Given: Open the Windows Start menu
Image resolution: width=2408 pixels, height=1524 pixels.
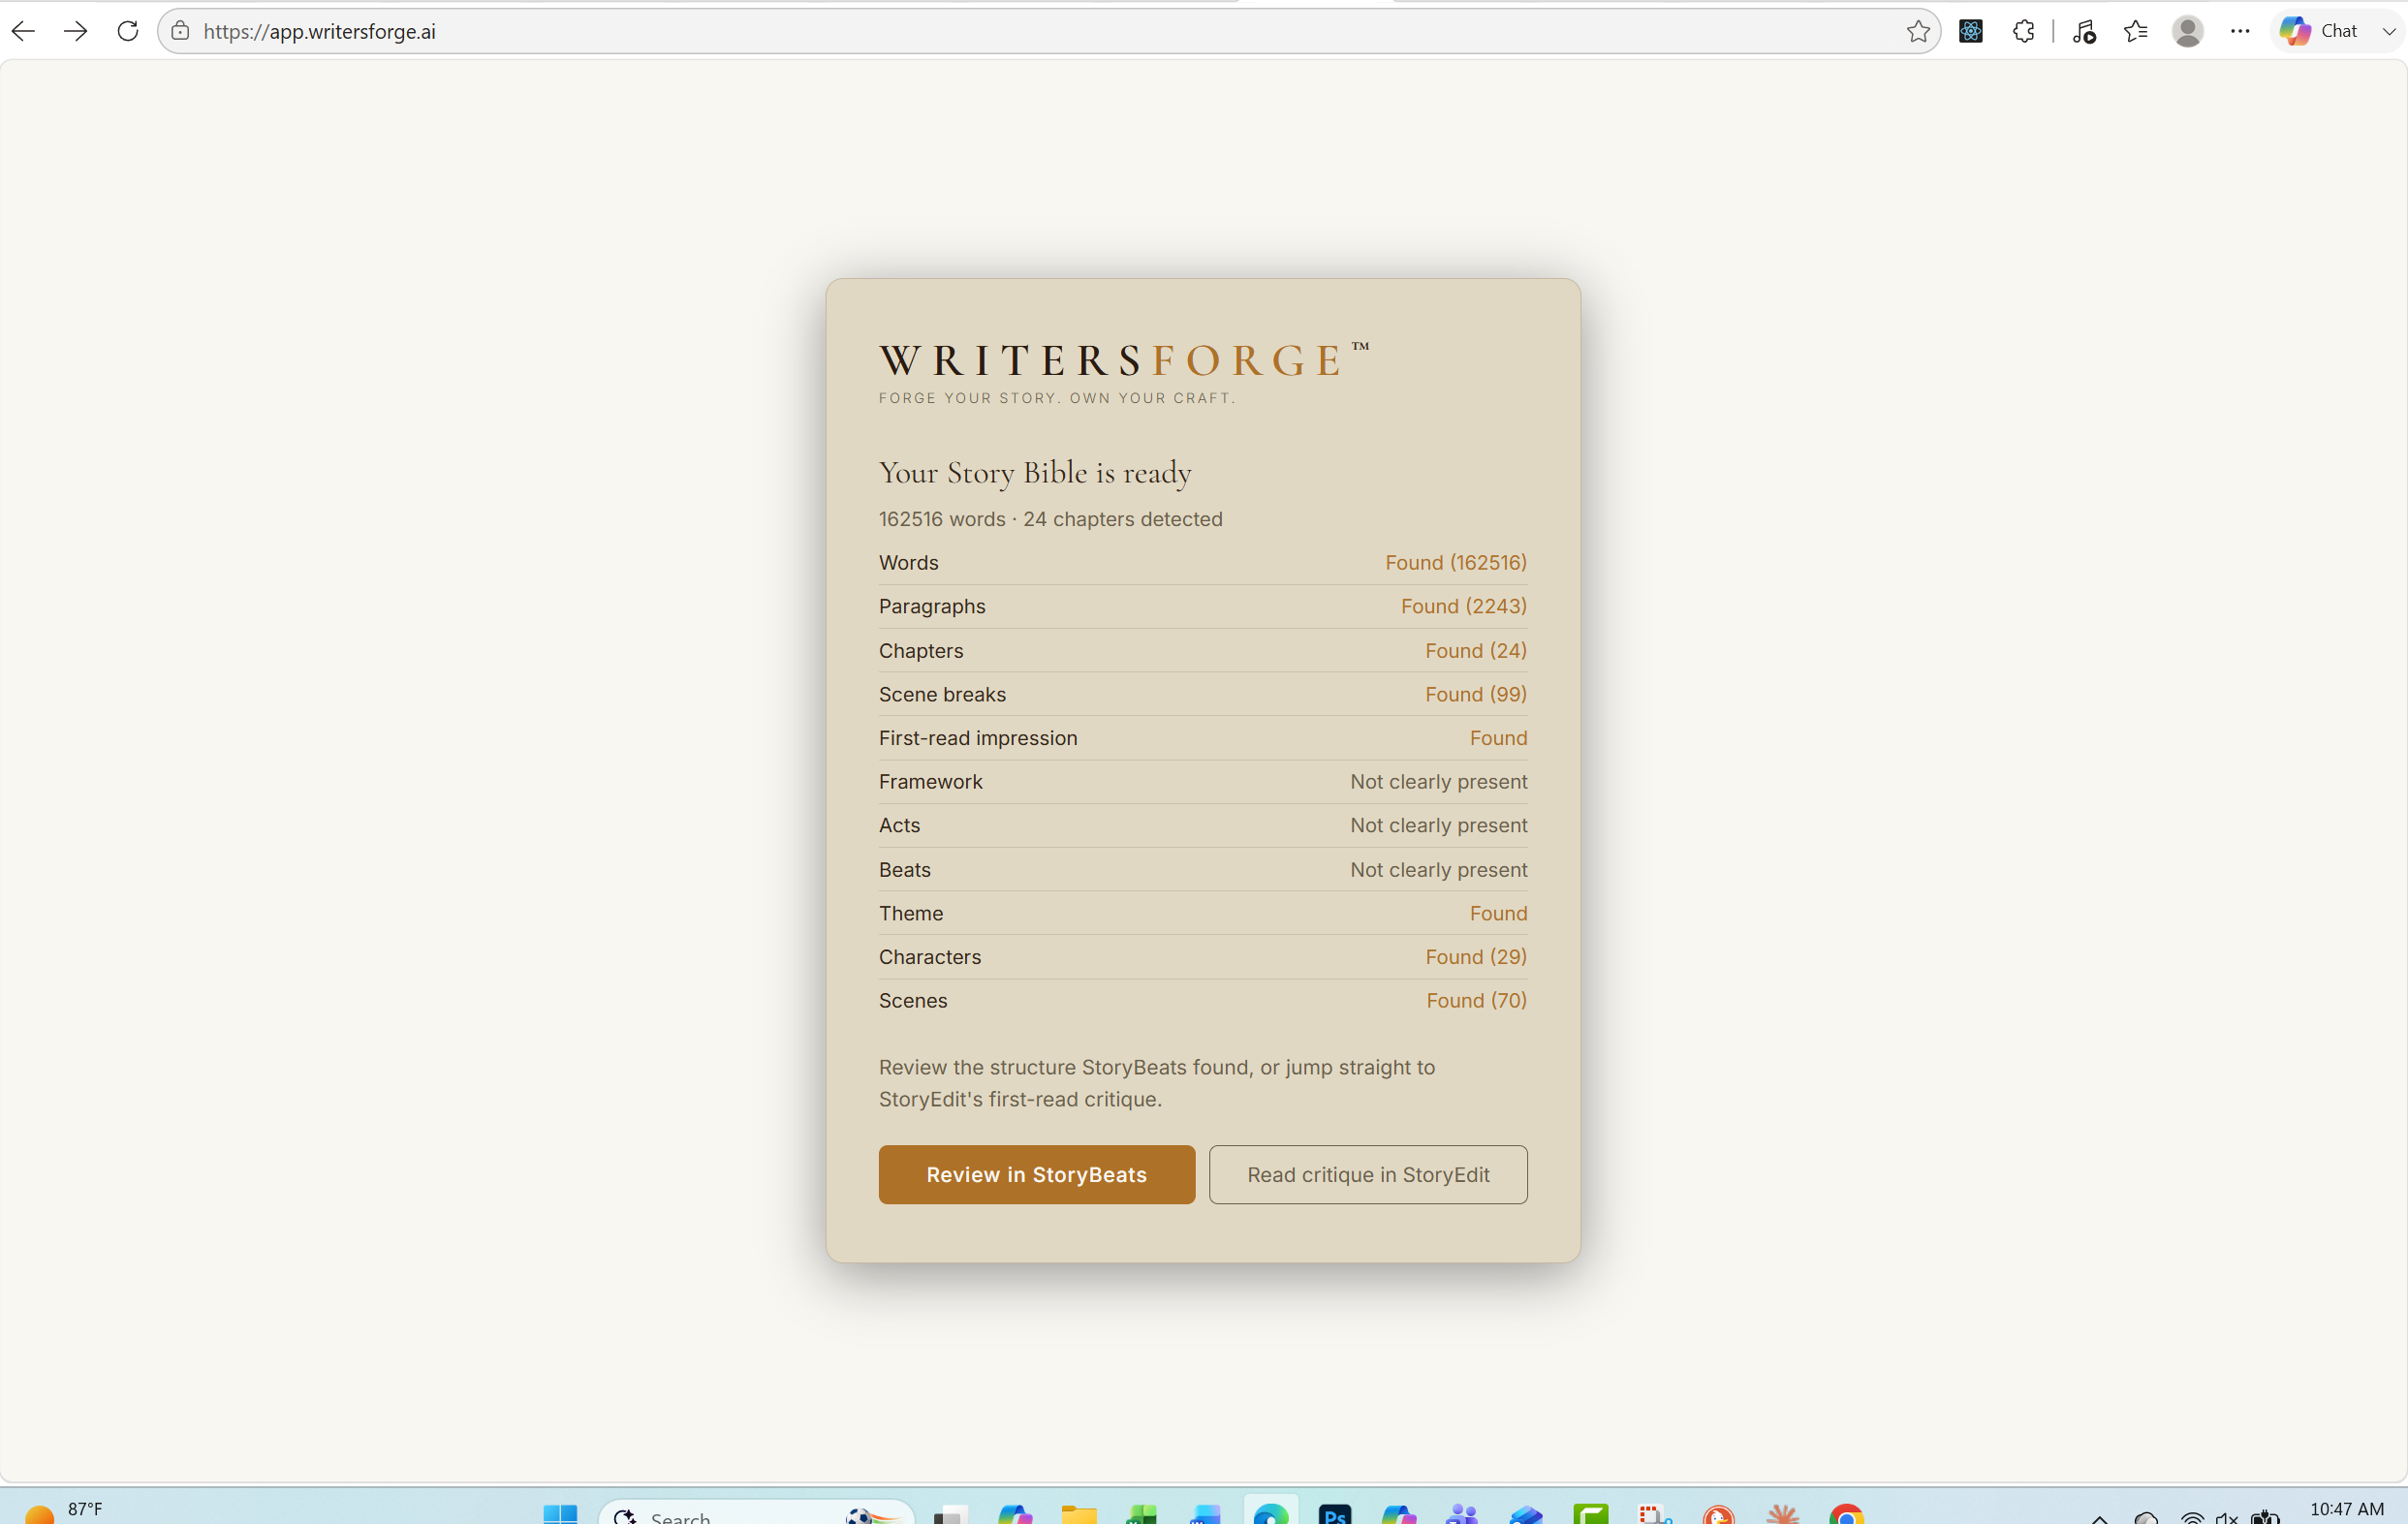Looking at the screenshot, I should pos(560,1514).
